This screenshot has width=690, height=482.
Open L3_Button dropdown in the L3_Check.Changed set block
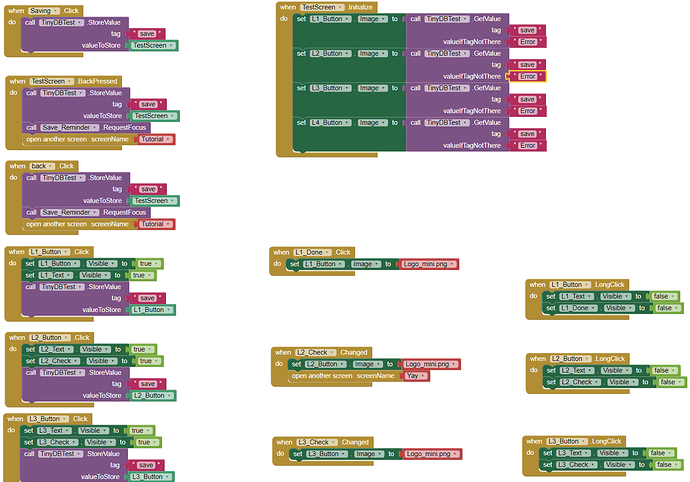click(327, 454)
